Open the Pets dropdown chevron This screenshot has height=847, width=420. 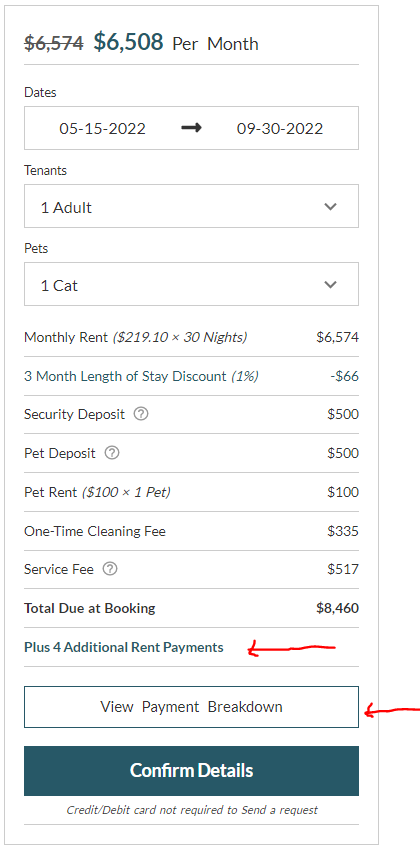click(330, 285)
